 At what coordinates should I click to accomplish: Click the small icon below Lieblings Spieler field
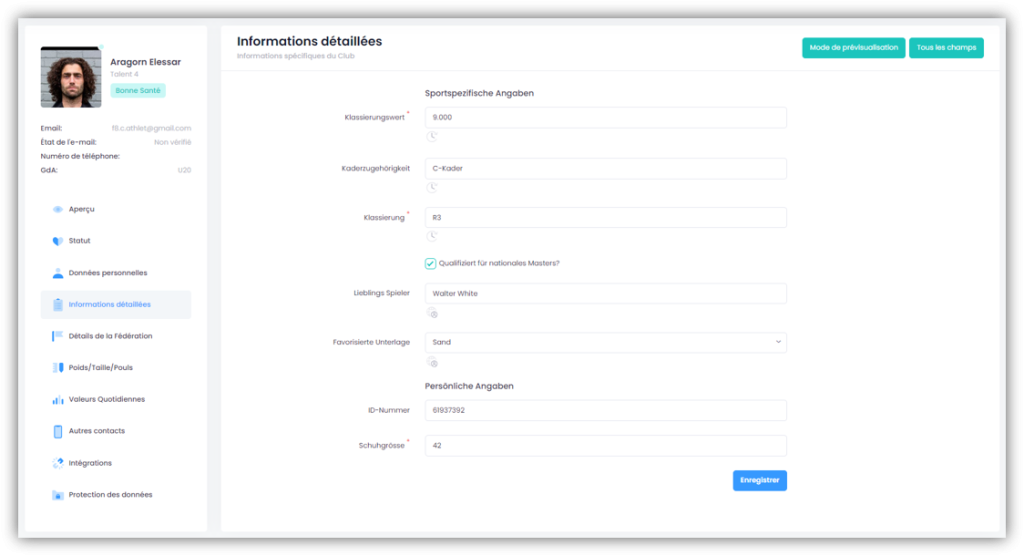pos(432,313)
